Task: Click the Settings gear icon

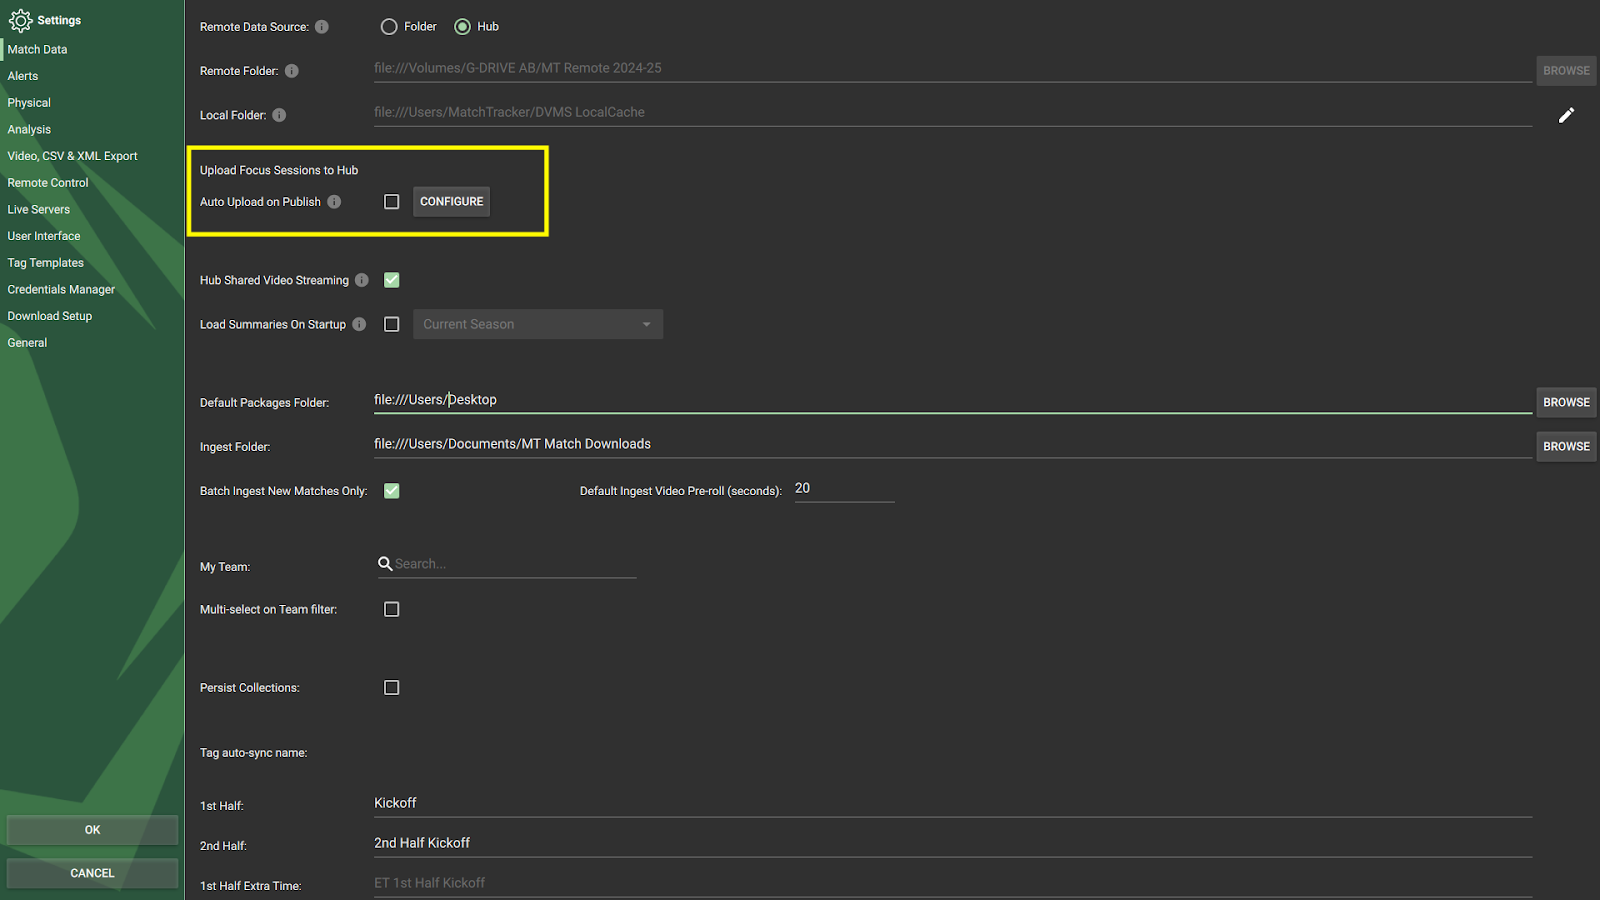Action: coord(21,20)
